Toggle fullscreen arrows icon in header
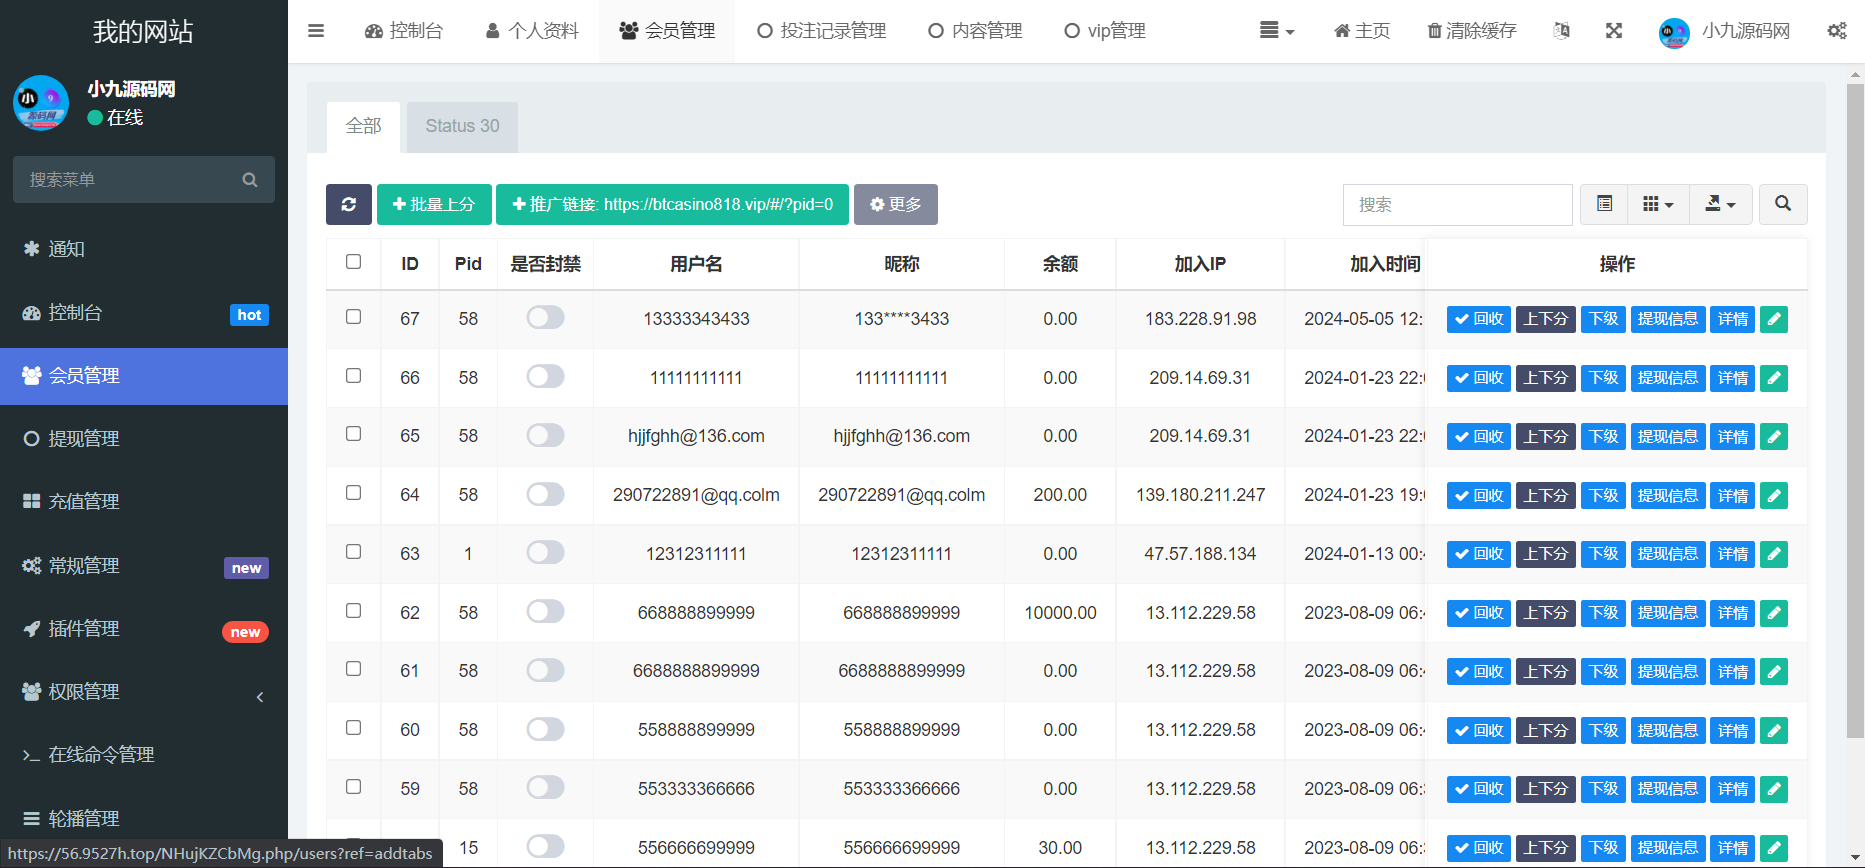The image size is (1865, 868). [1614, 31]
